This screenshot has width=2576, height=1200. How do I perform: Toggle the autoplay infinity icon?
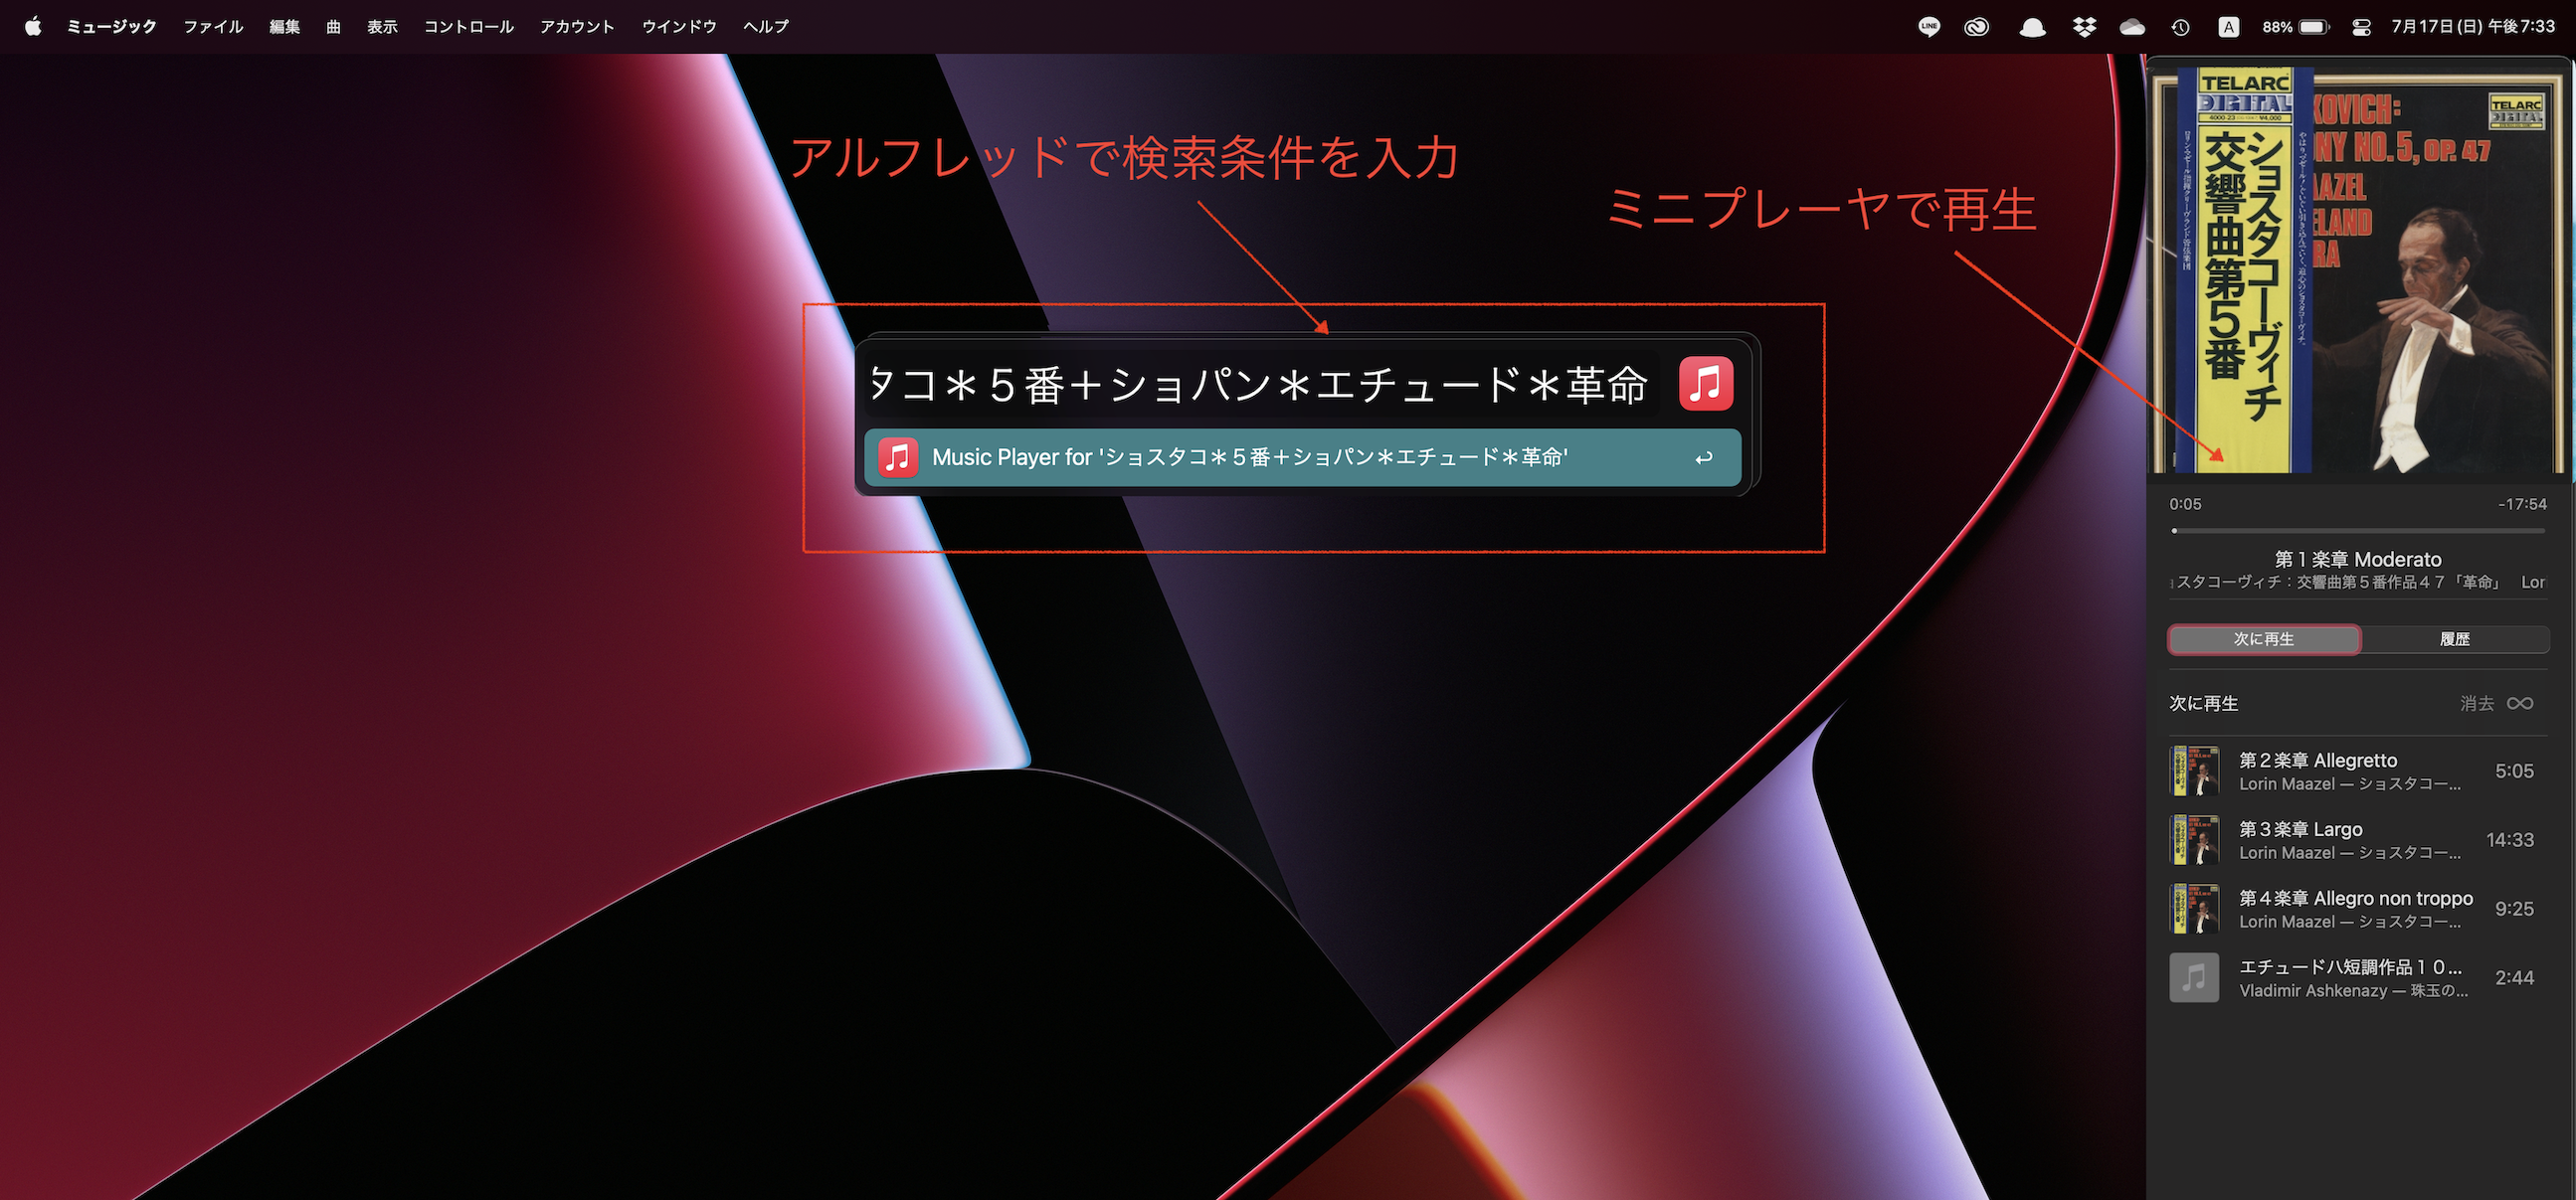[2520, 703]
